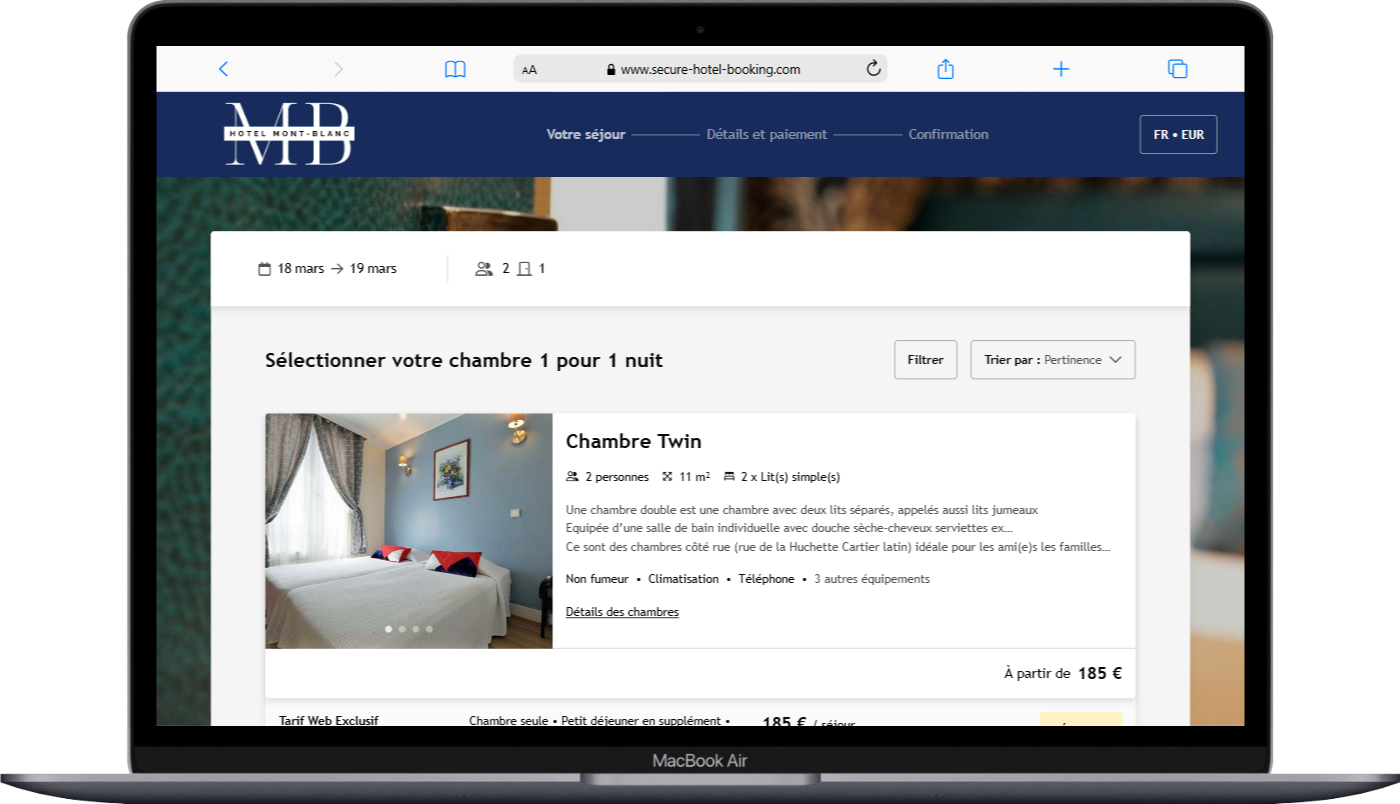Click the calendar icon beside 18 mars
Viewport: 1400px width, 804px height.
pos(265,269)
